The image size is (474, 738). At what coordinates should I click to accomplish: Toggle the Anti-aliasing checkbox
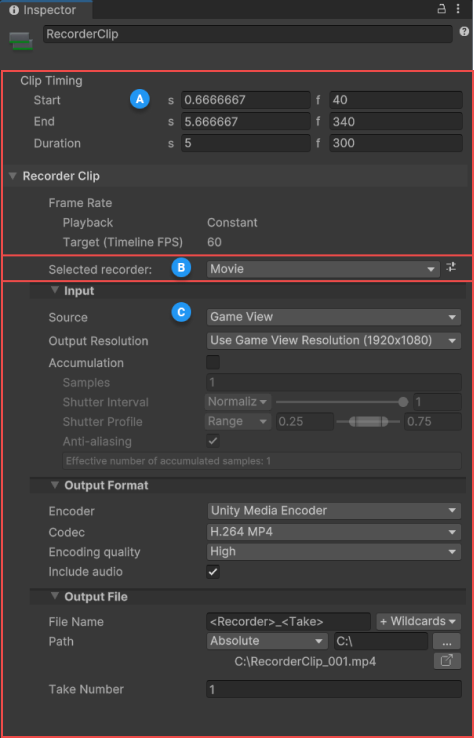(x=213, y=441)
